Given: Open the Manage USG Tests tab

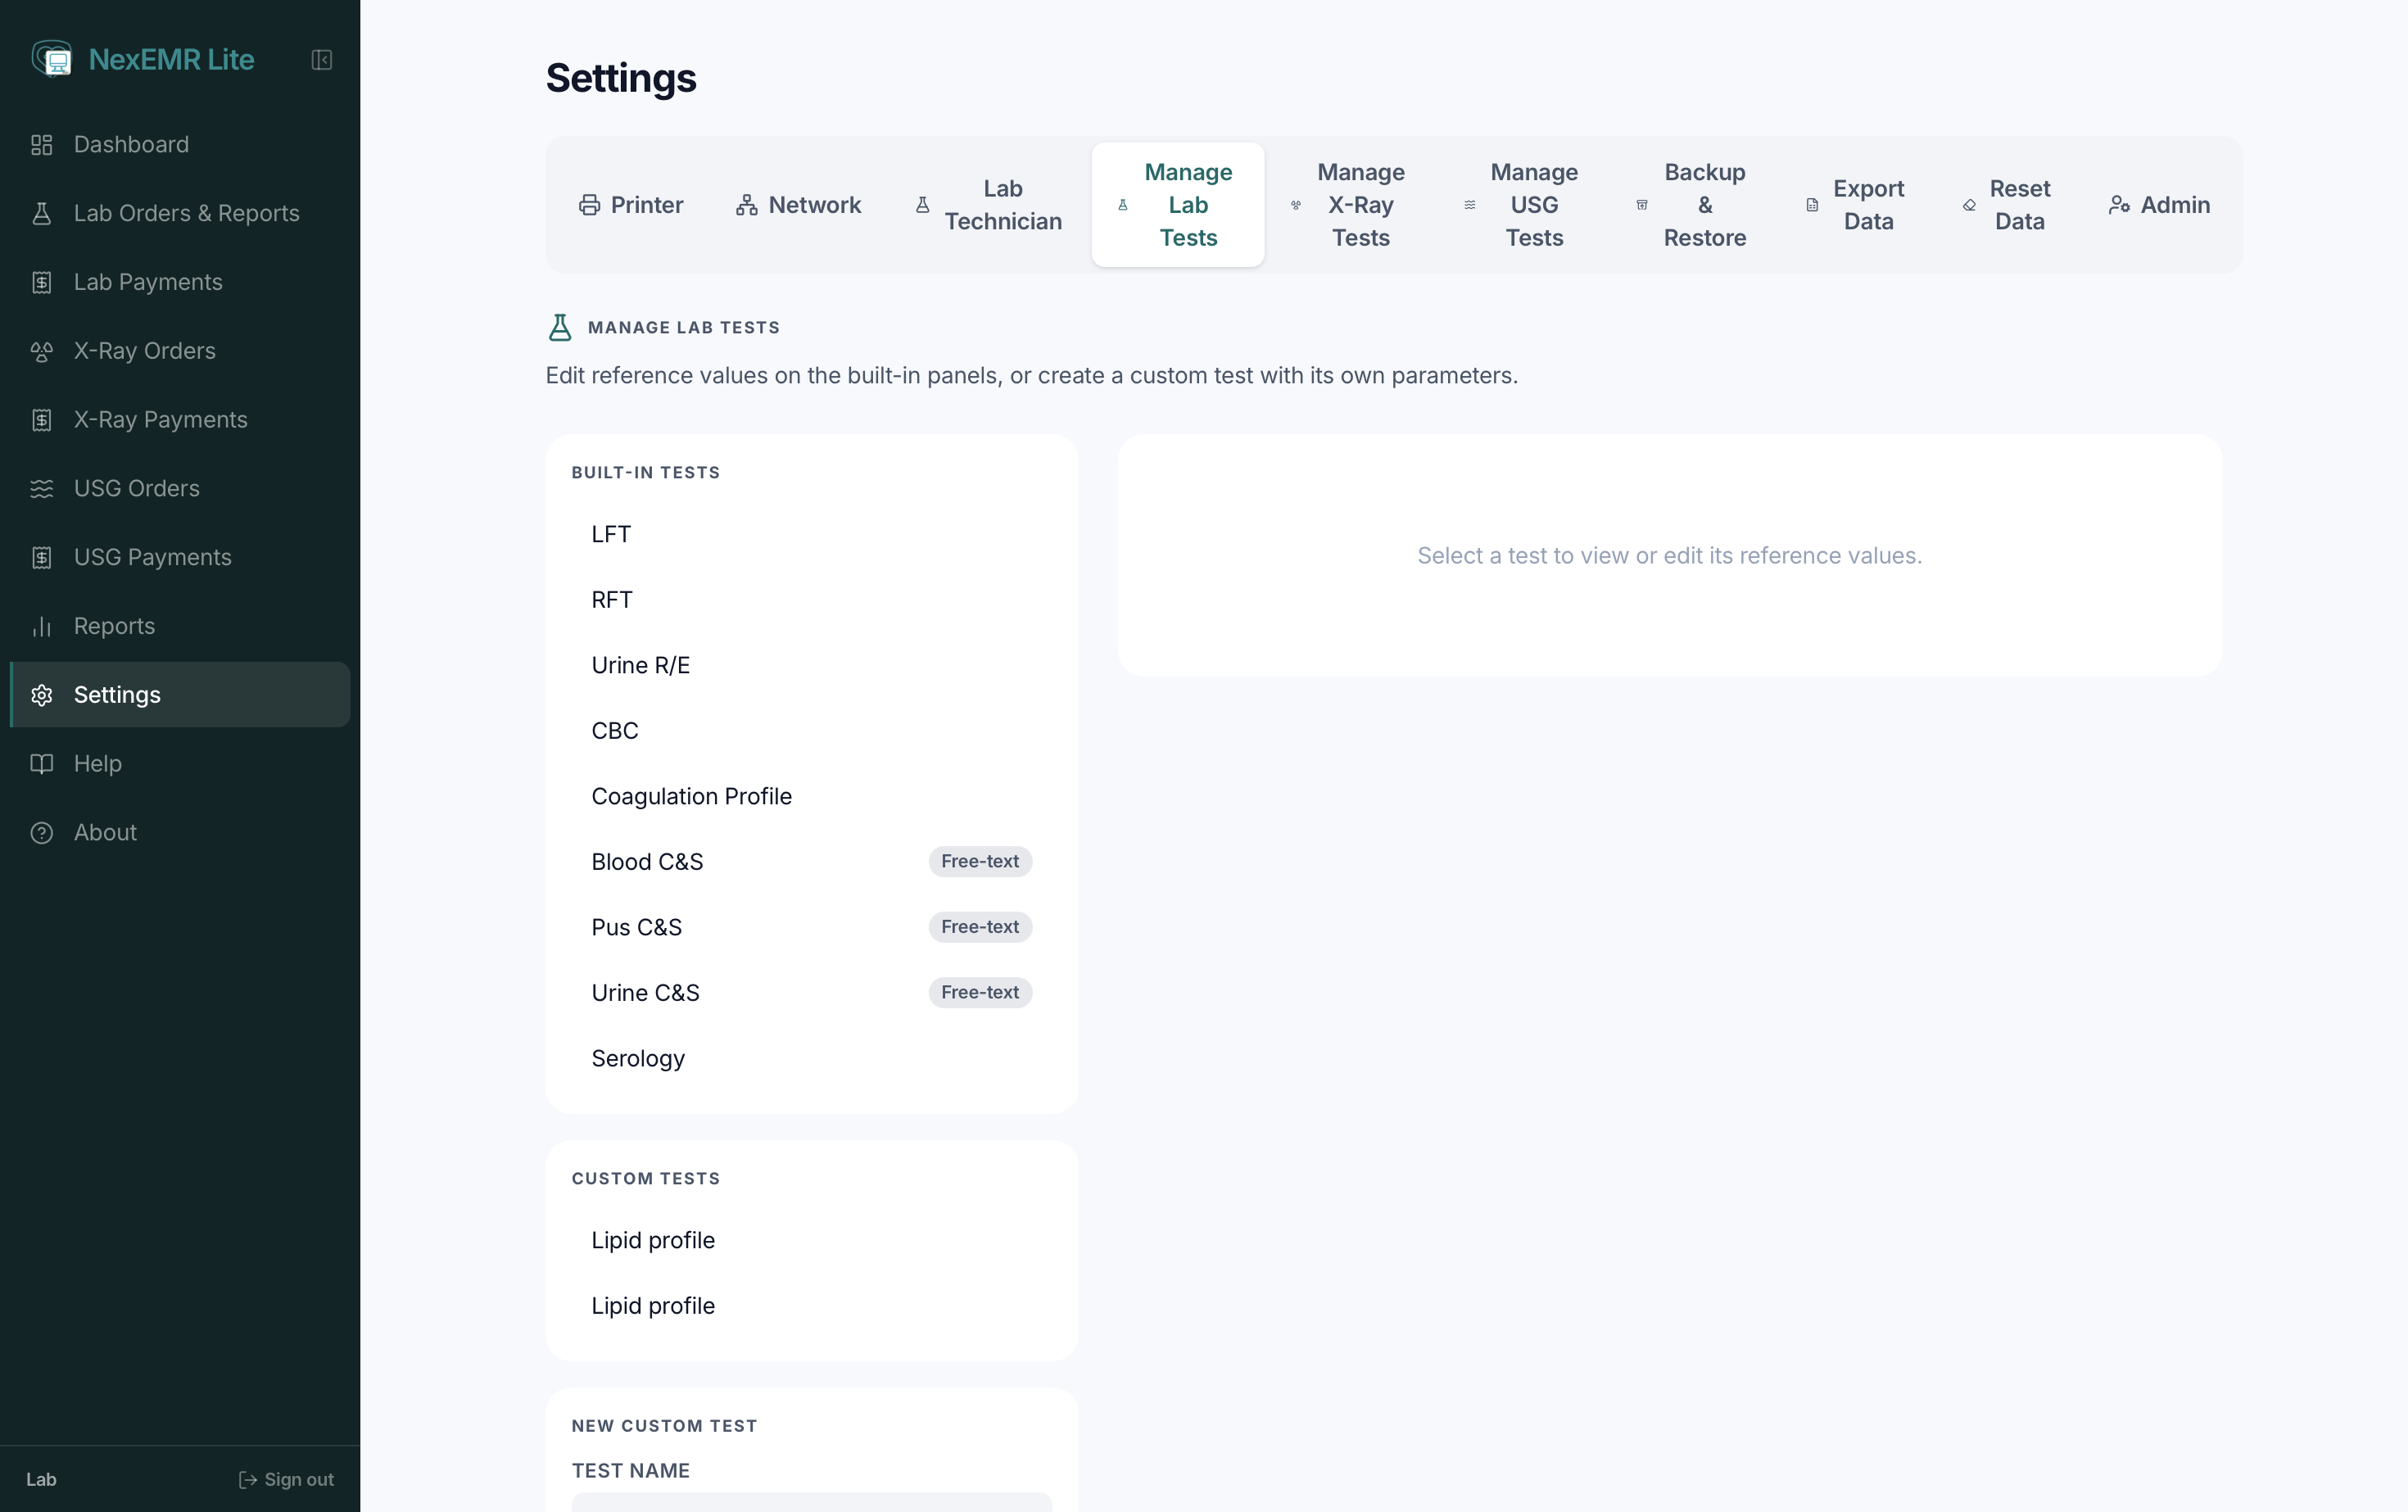Looking at the screenshot, I should [x=1523, y=205].
